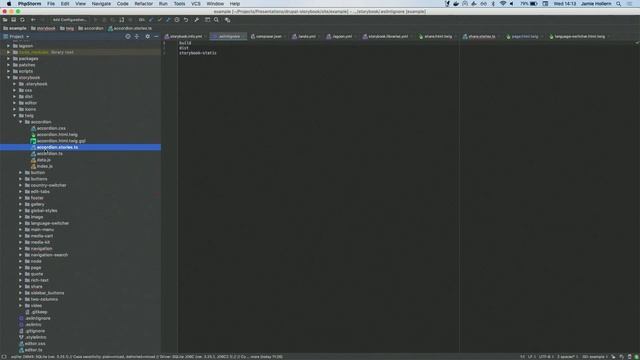This screenshot has width=640, height=360.
Task: Expand the scripts folder
Action: point(9,71)
